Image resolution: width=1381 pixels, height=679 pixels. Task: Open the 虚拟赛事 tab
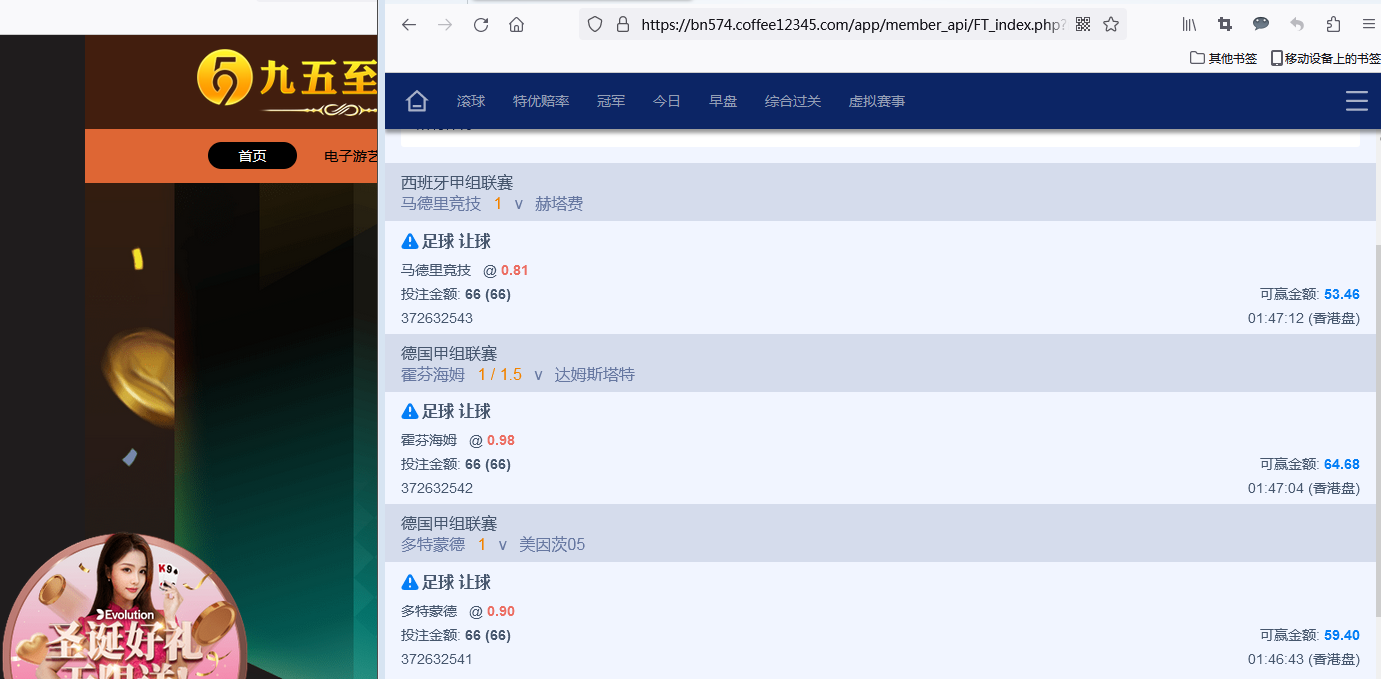pyautogui.click(x=877, y=101)
